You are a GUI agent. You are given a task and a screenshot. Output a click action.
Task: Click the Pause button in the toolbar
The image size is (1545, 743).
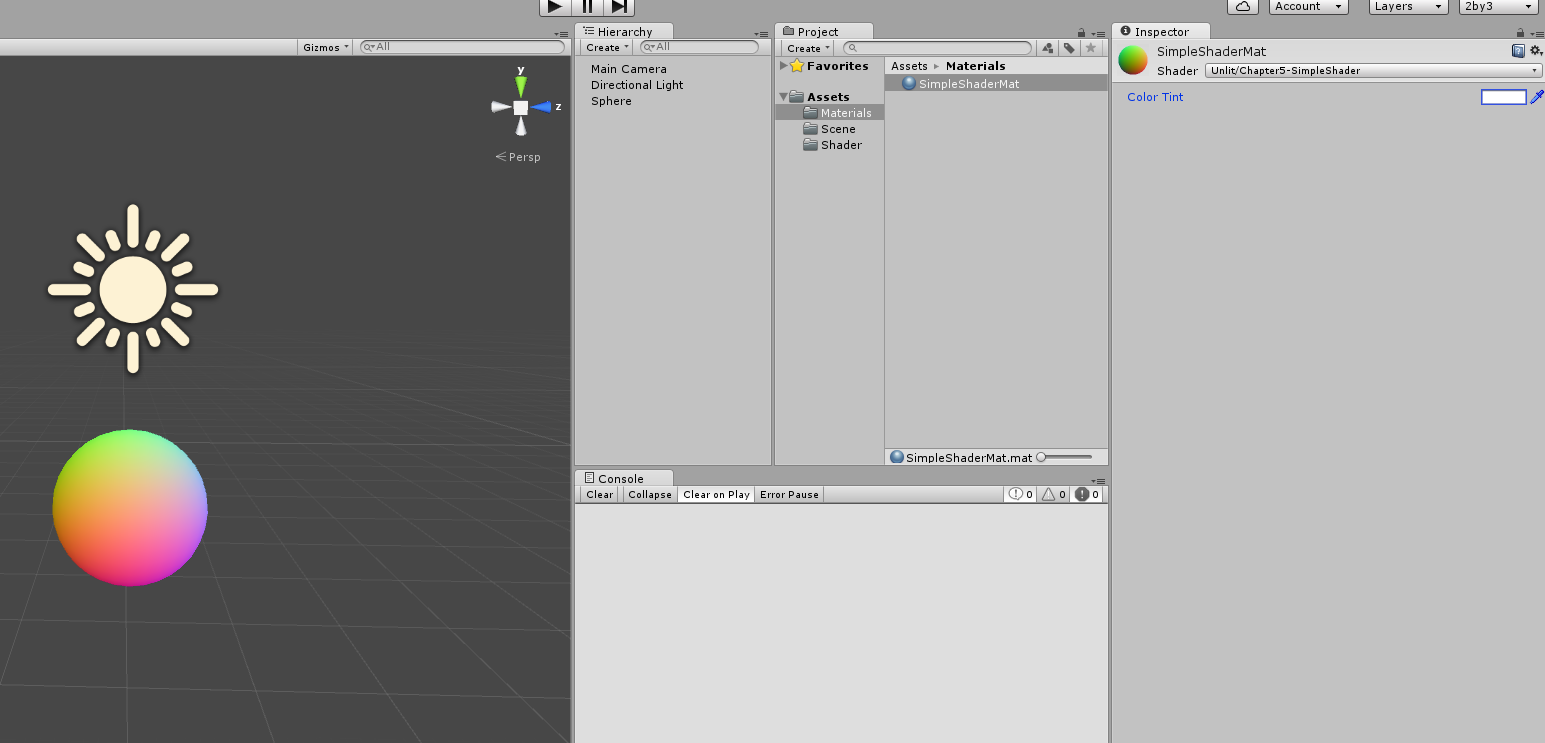[x=587, y=7]
